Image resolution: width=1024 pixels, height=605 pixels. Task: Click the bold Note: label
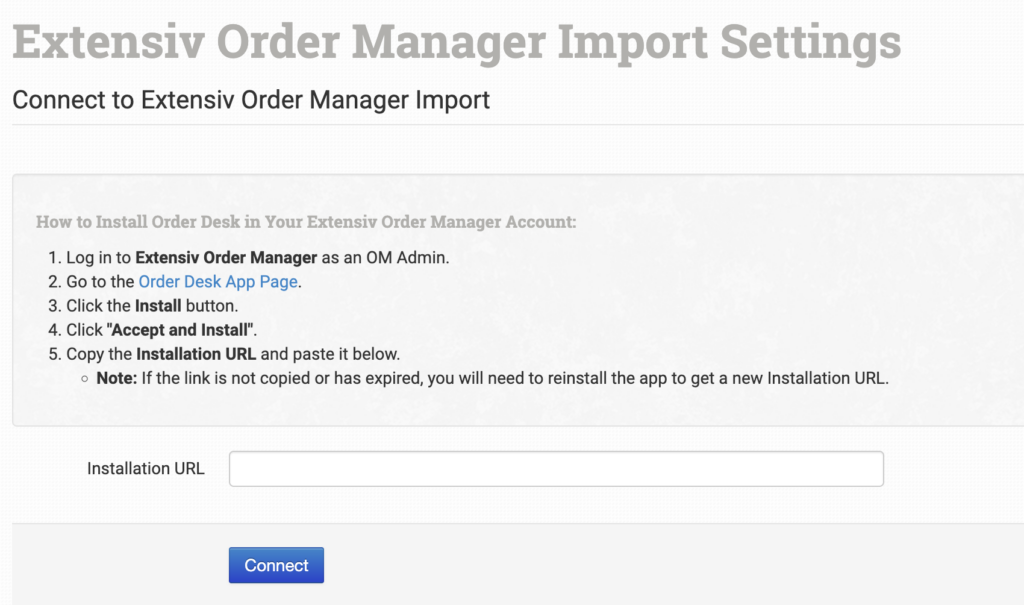click(x=116, y=379)
